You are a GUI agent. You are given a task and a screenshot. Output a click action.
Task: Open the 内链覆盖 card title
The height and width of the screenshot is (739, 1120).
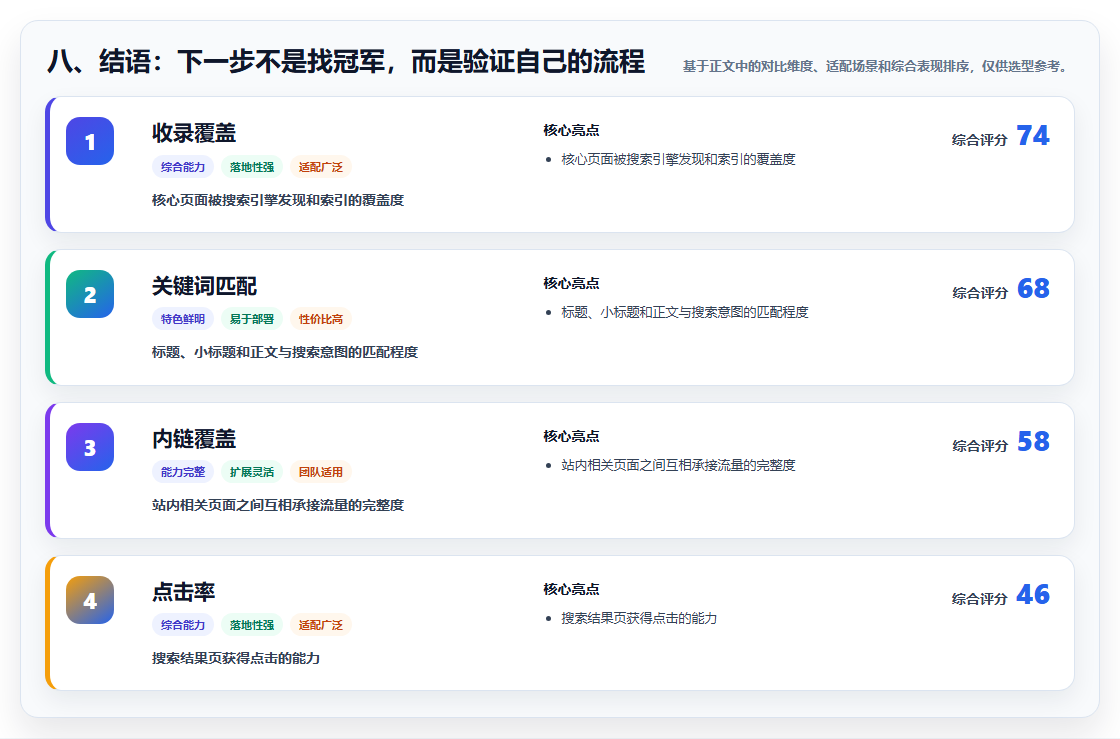point(194,438)
